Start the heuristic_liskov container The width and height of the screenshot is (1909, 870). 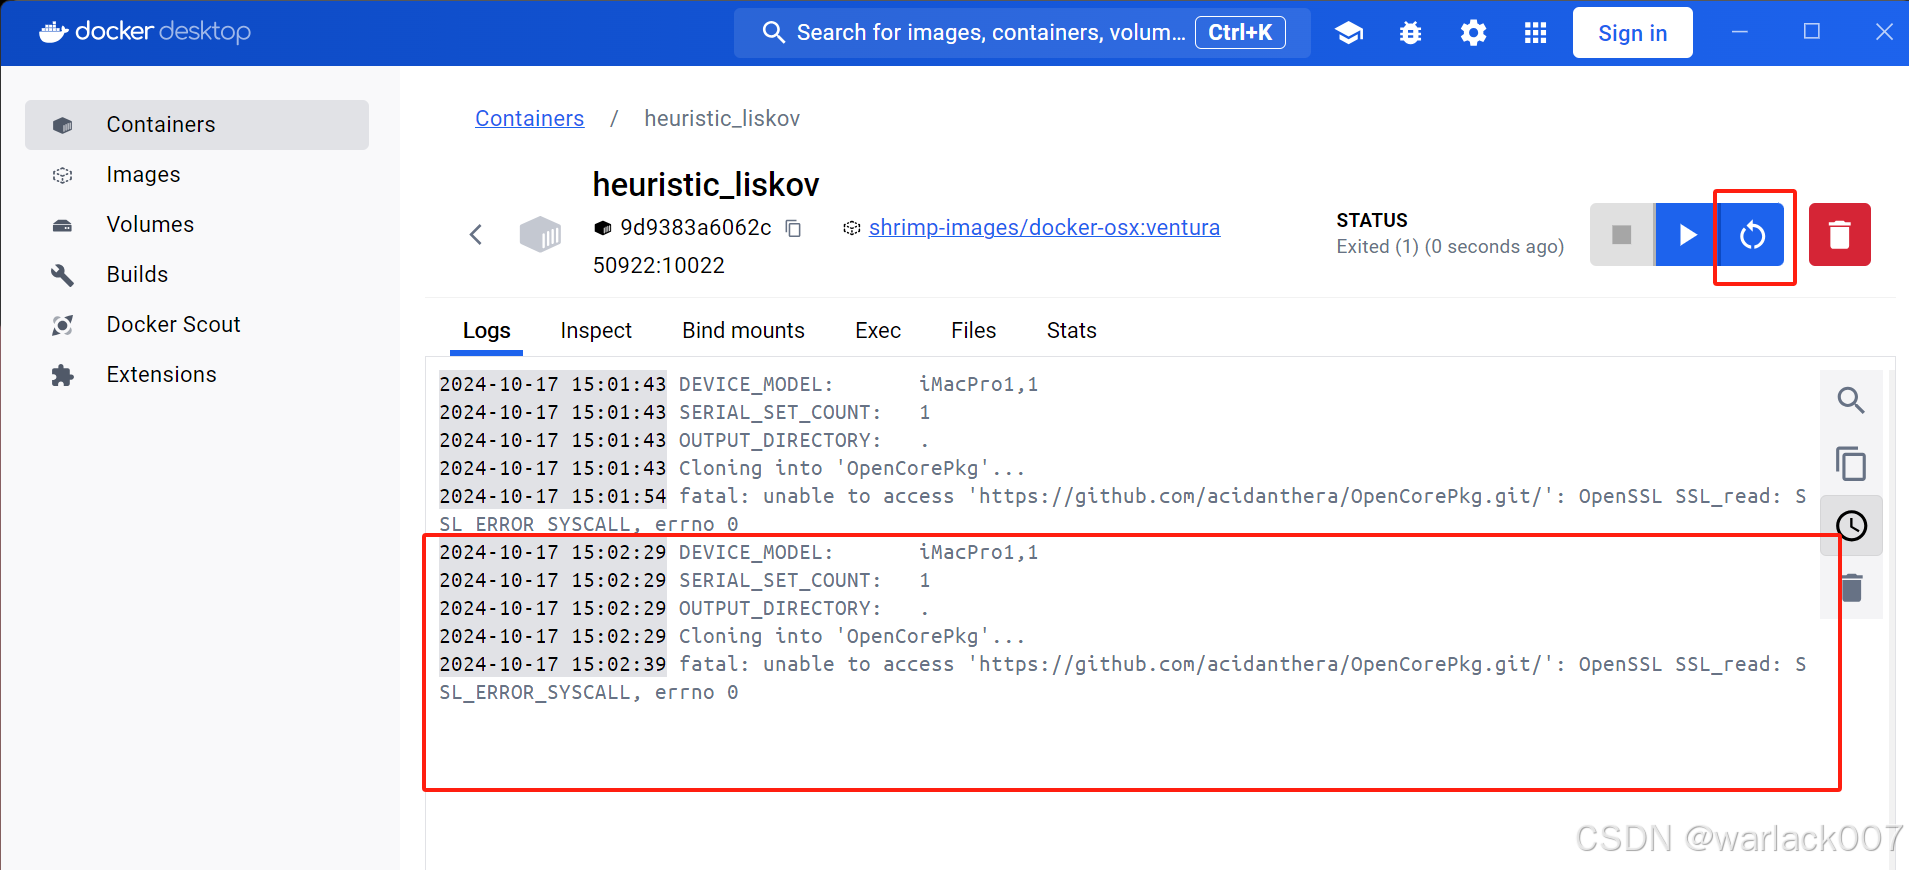[1687, 234]
